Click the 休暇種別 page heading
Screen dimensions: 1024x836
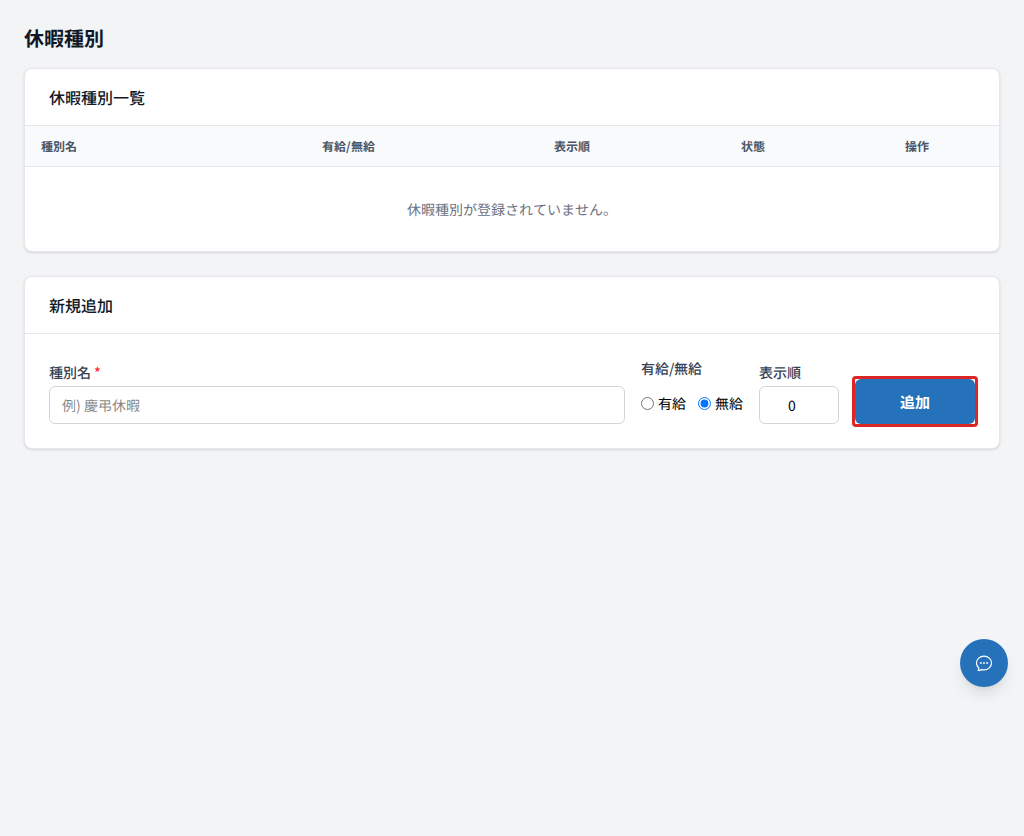coord(63,39)
